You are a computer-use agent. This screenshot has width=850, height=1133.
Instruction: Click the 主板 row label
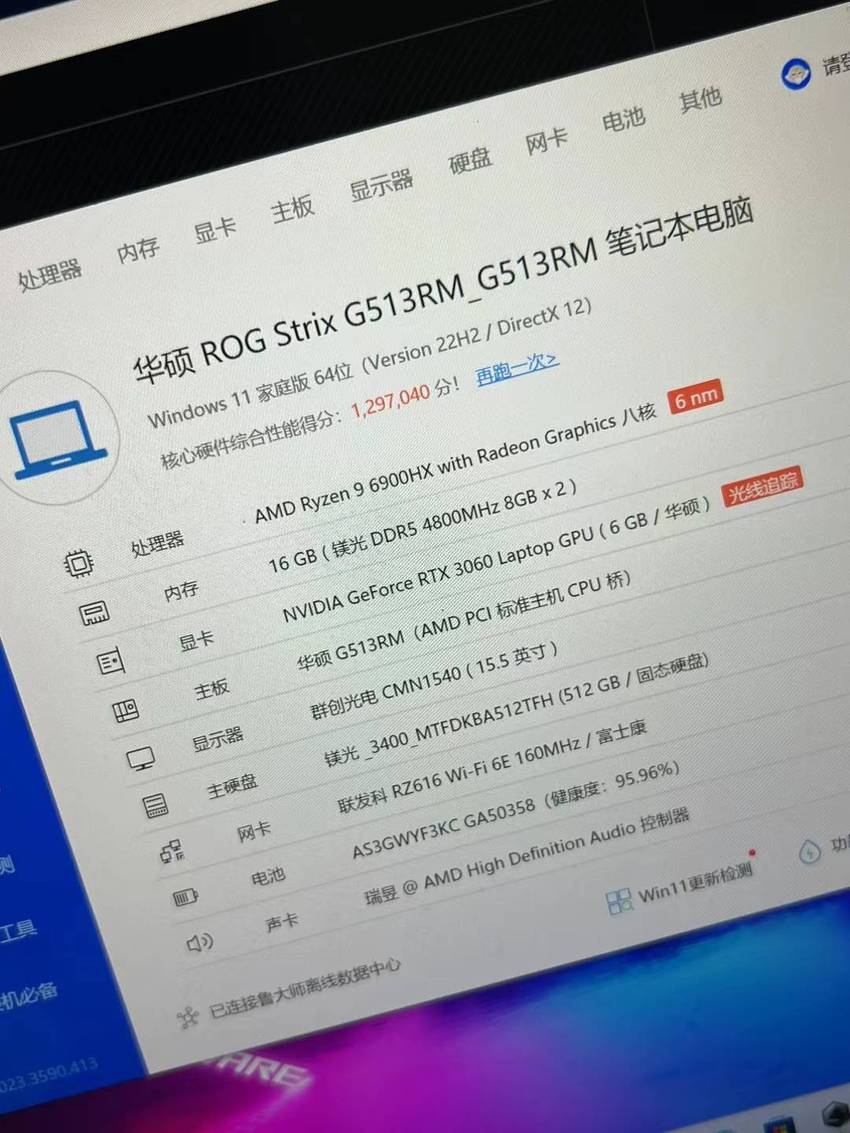coord(211,689)
